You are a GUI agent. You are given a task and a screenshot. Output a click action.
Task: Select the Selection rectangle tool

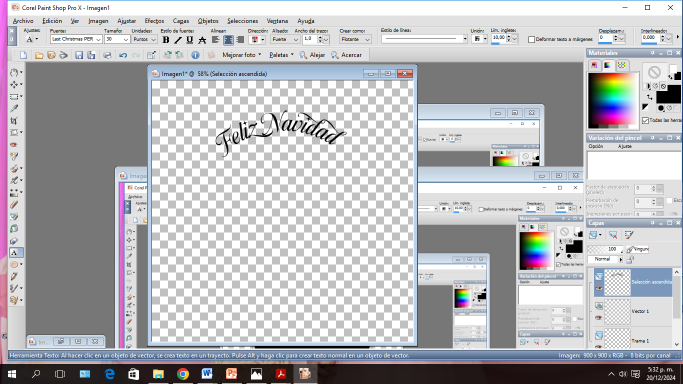click(14, 97)
